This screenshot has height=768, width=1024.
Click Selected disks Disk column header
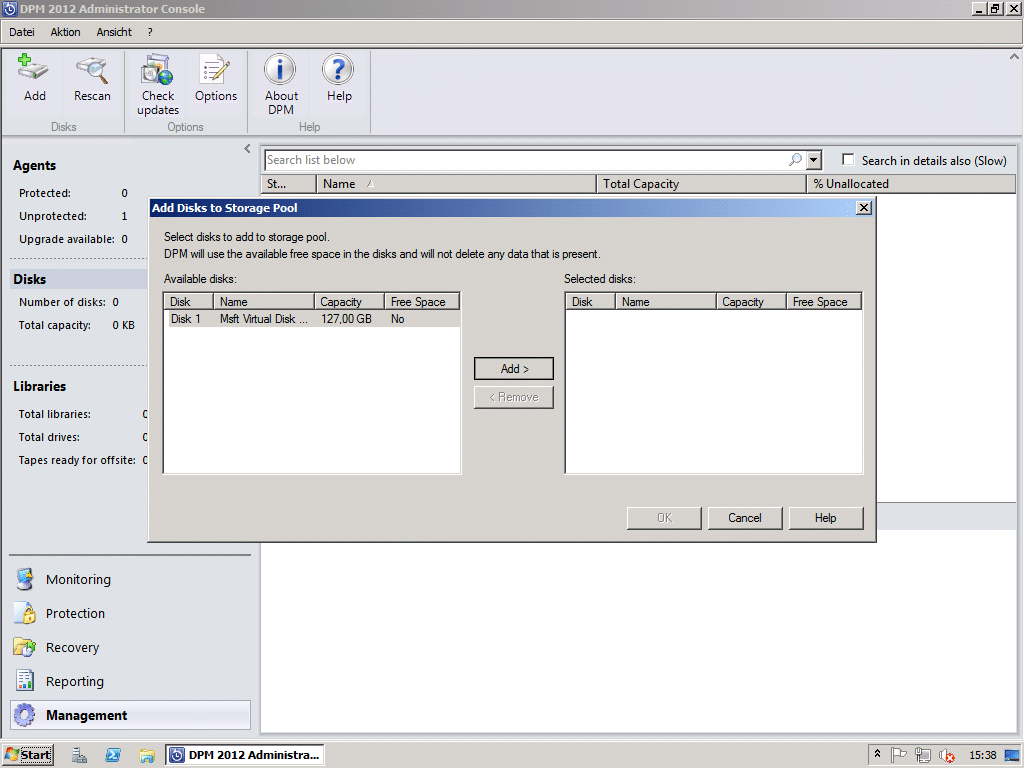point(590,302)
